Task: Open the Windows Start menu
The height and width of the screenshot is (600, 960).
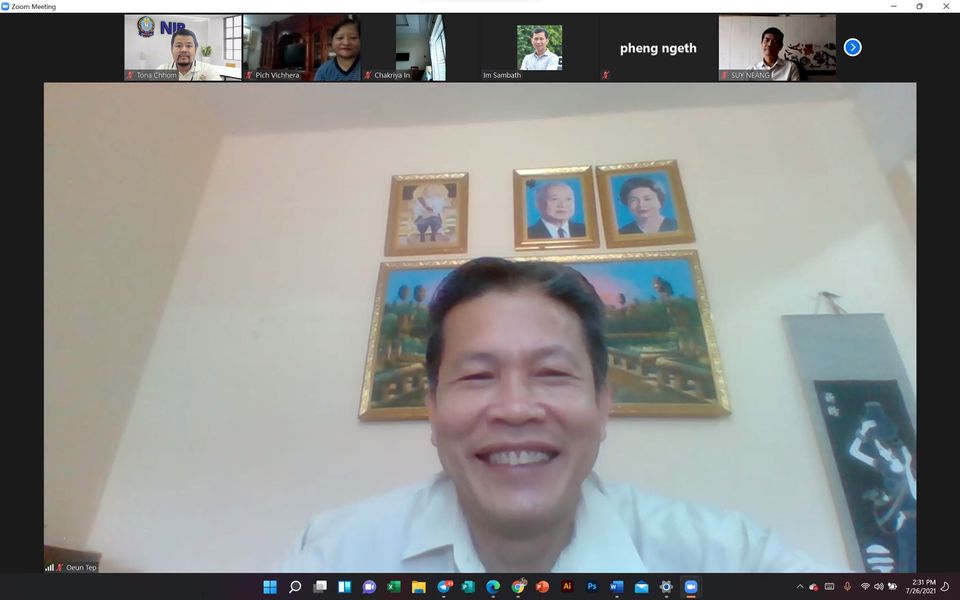Action: click(270, 587)
